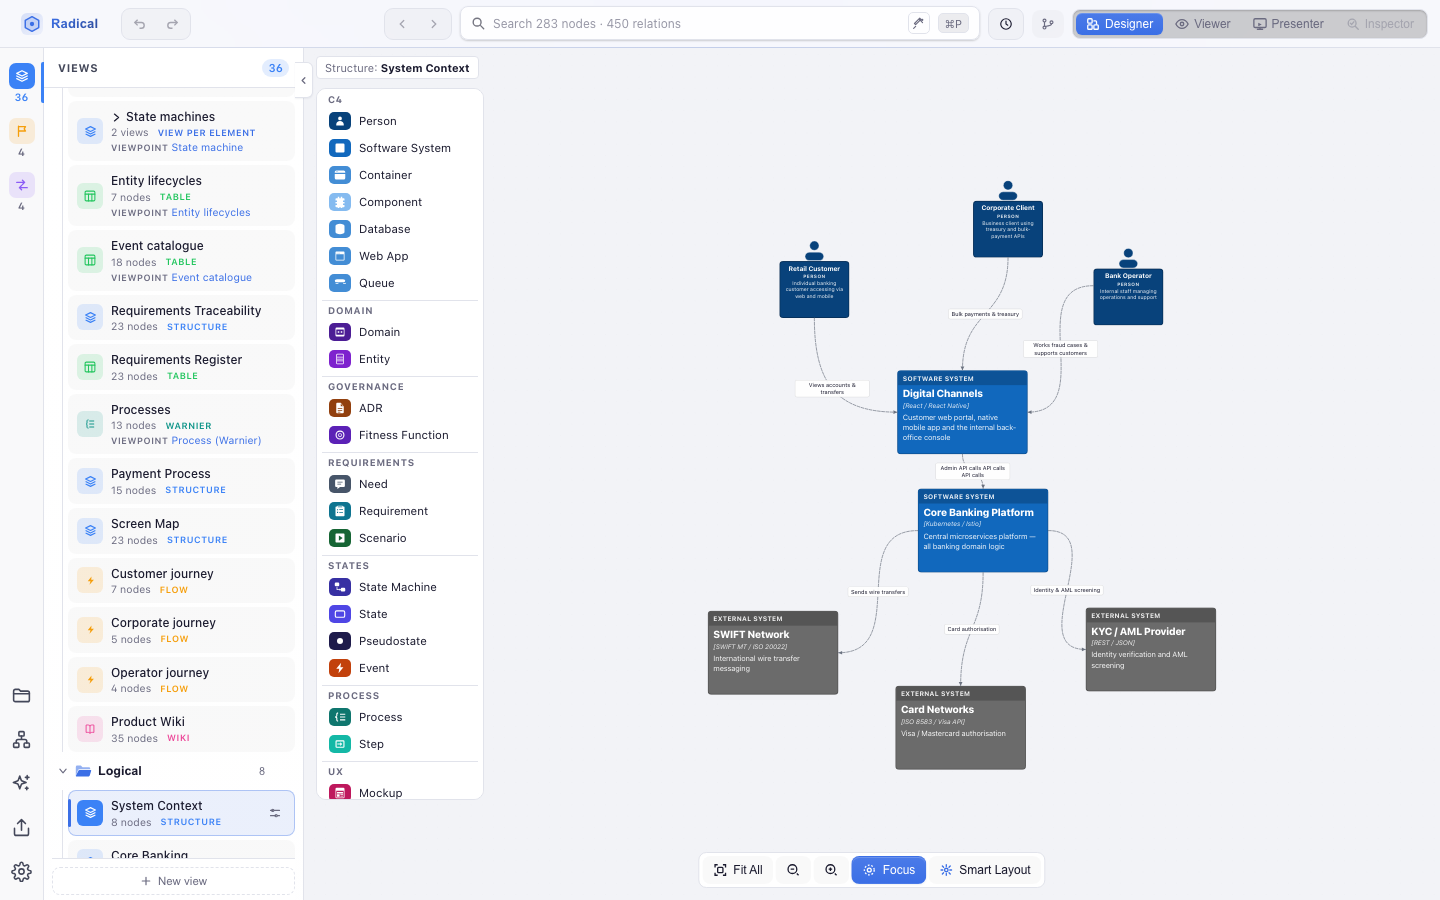Switch to Designer mode
Viewport: 1440px width, 900px height.
tap(1119, 24)
